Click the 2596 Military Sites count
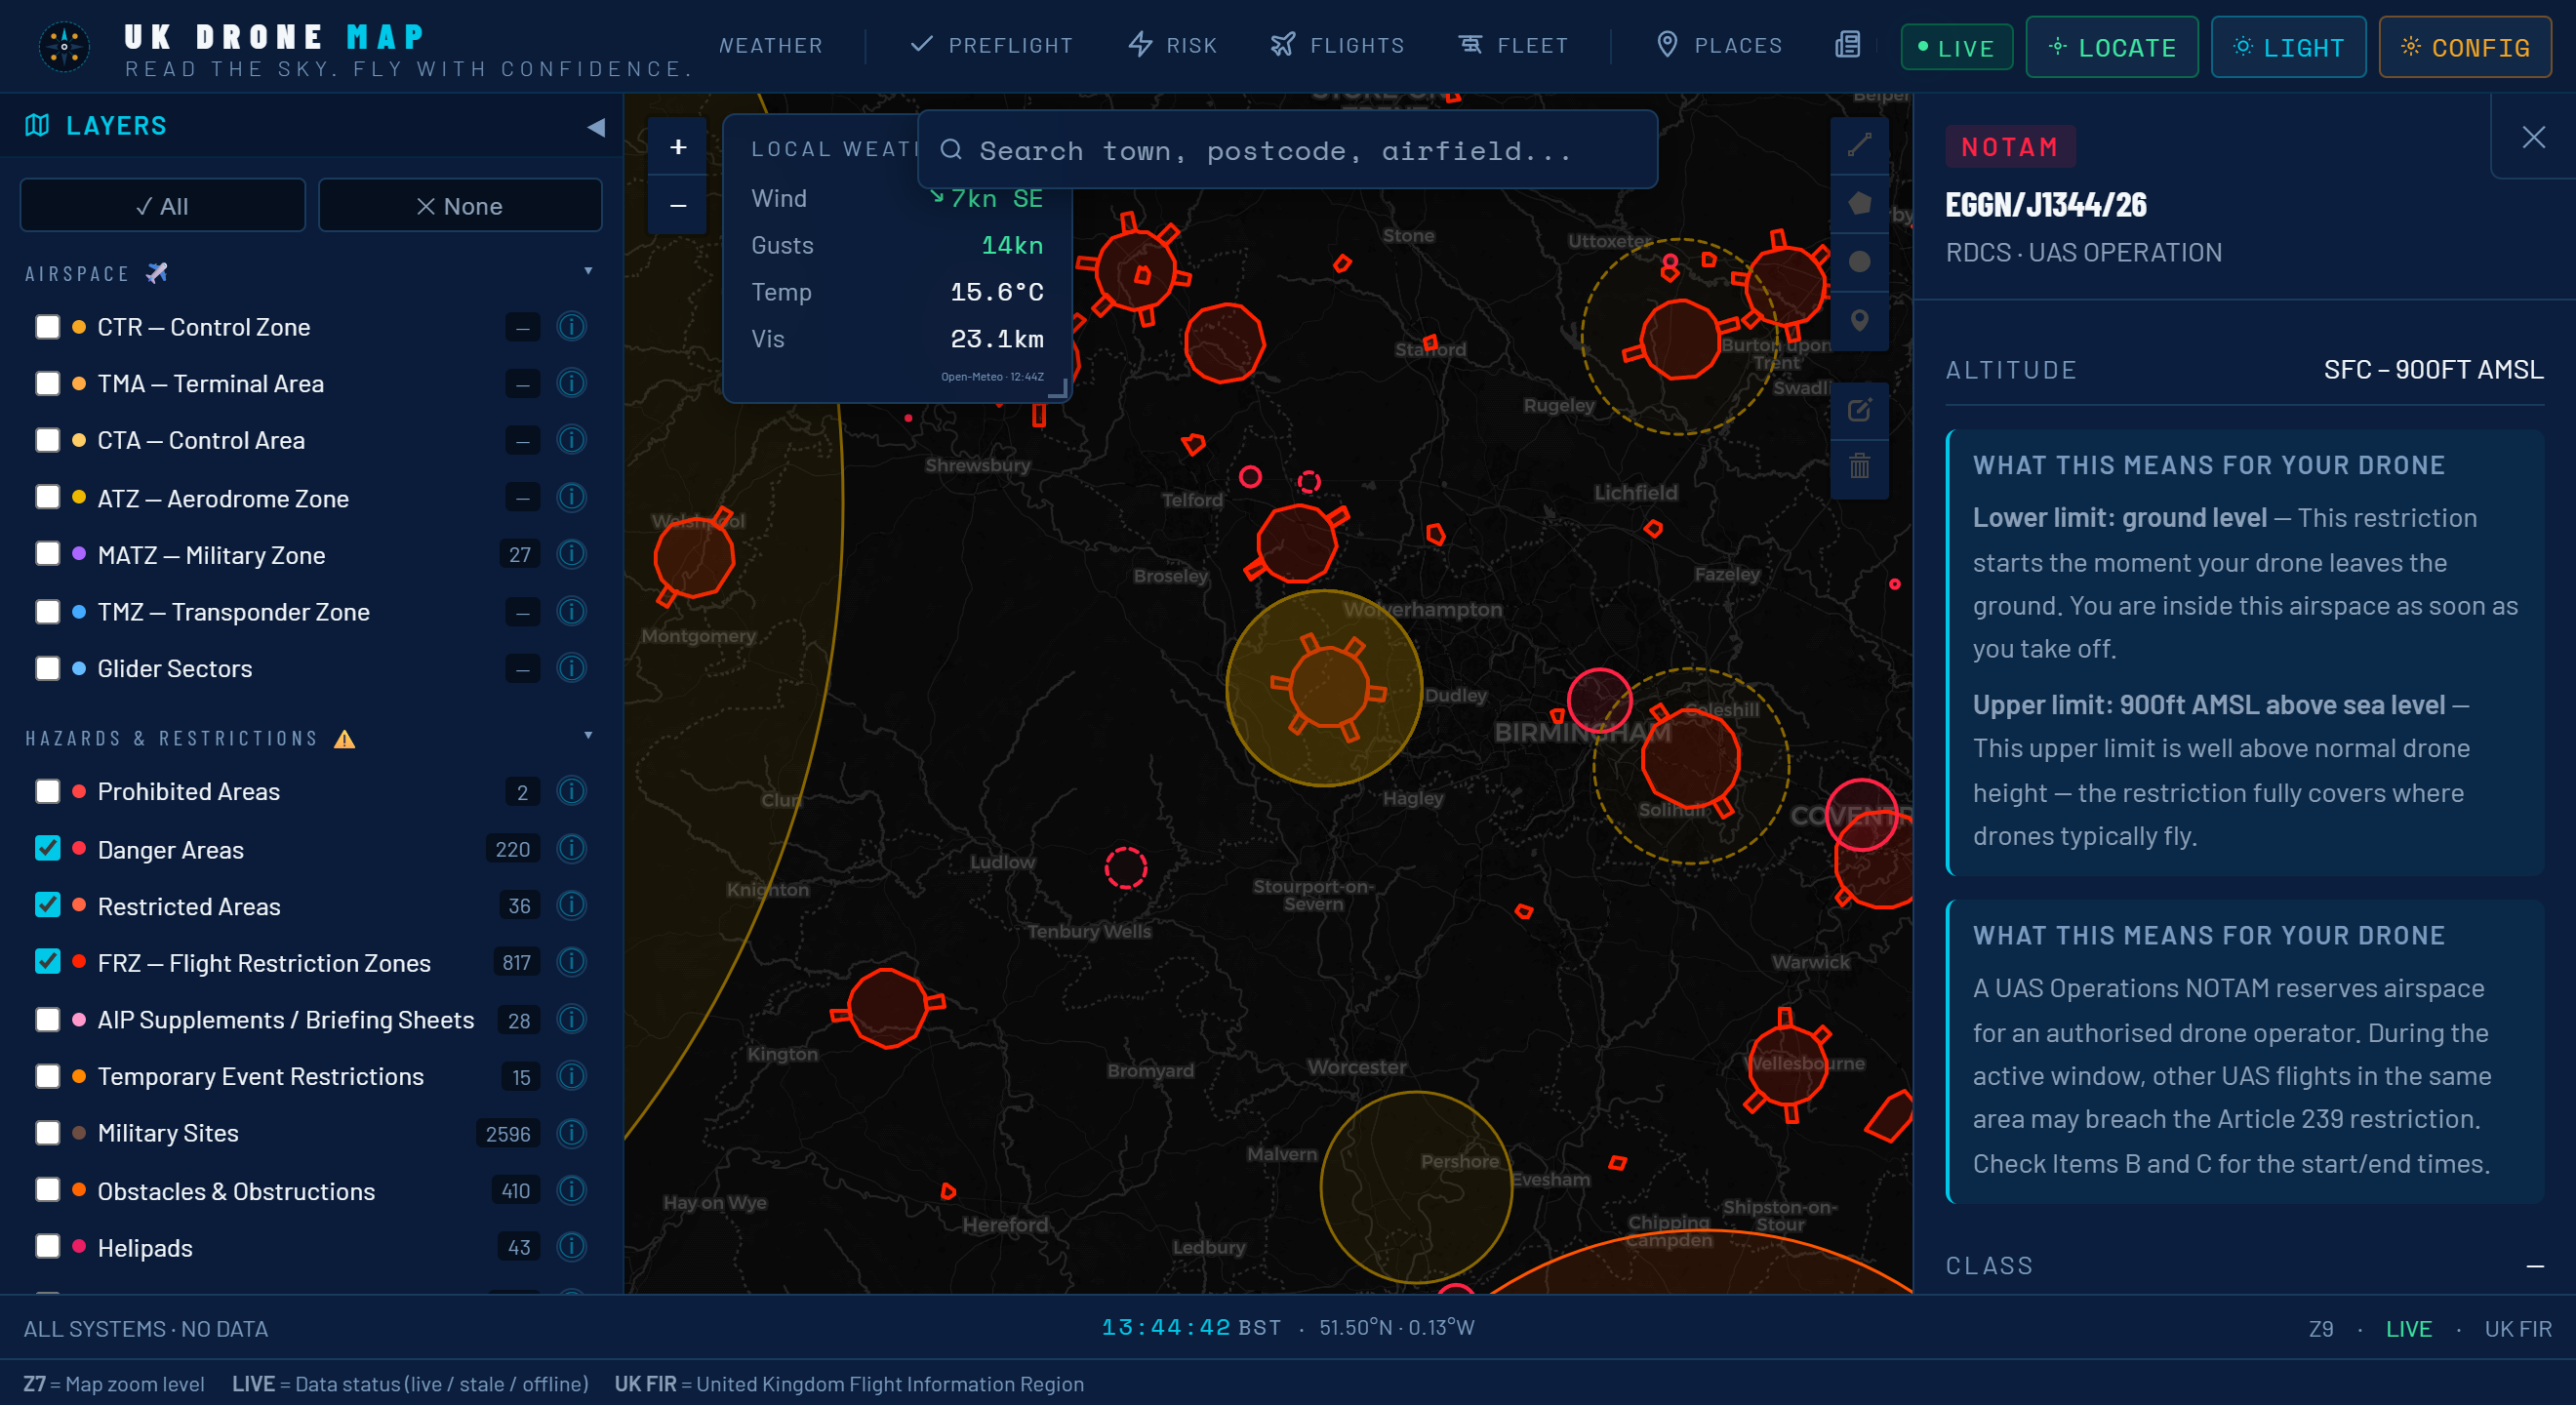The image size is (2576, 1405). 508,1133
